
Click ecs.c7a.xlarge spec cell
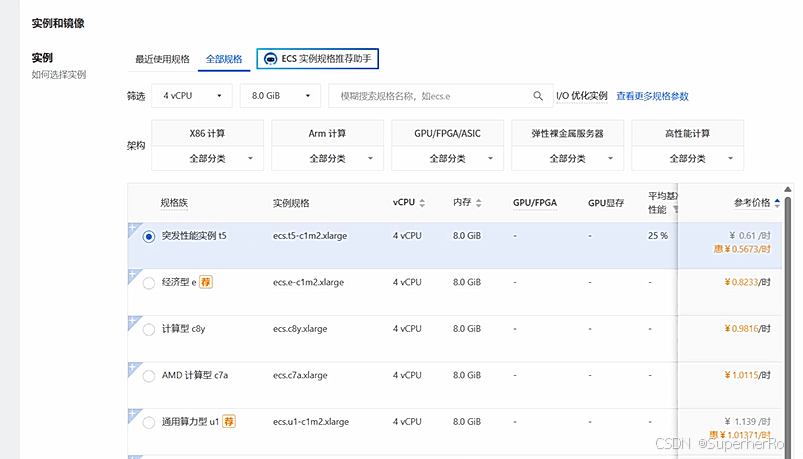click(x=300, y=375)
